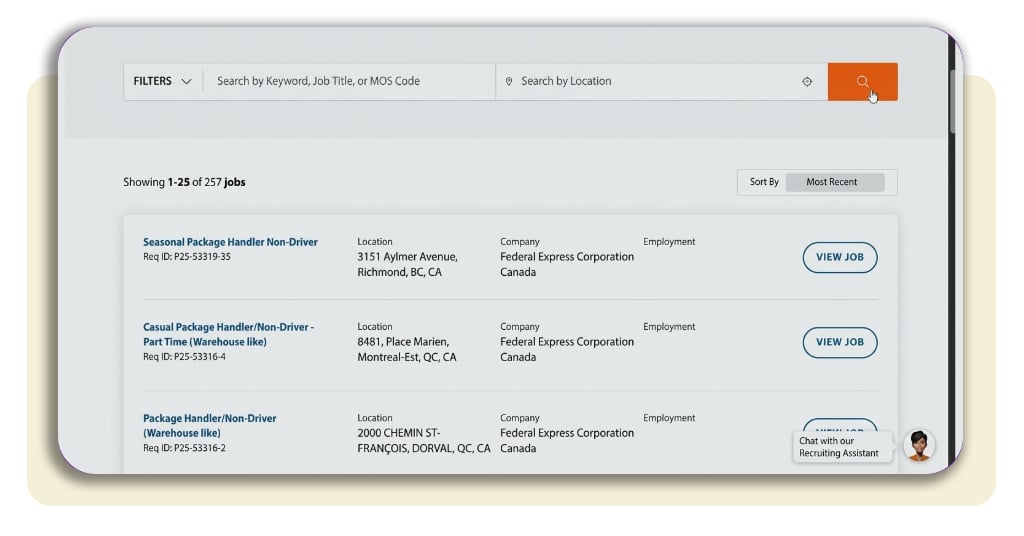Viewport: 1024px width, 536px height.
Task: Open the recruiting assistant avatar
Action: tap(919, 446)
